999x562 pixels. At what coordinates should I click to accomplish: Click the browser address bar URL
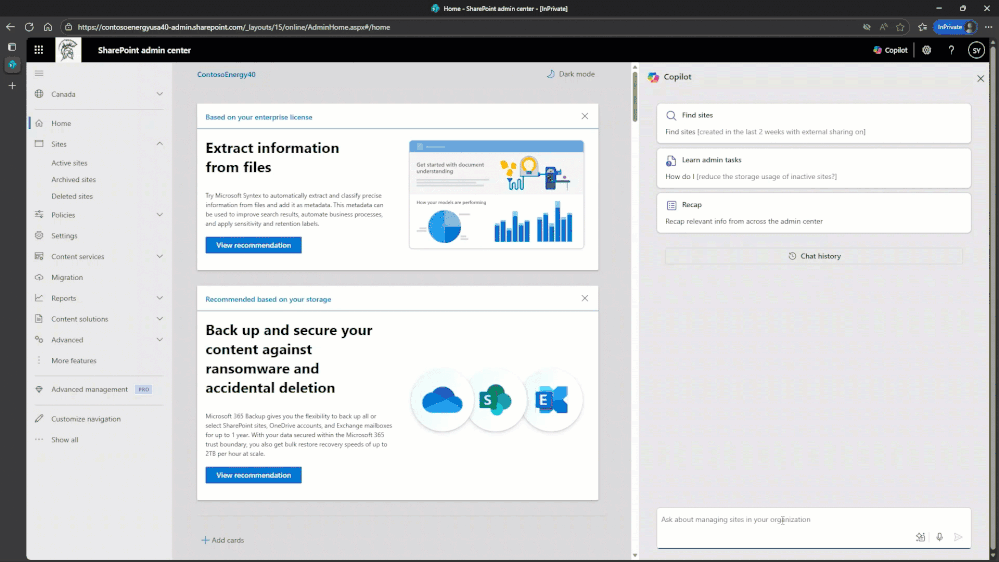(234, 27)
